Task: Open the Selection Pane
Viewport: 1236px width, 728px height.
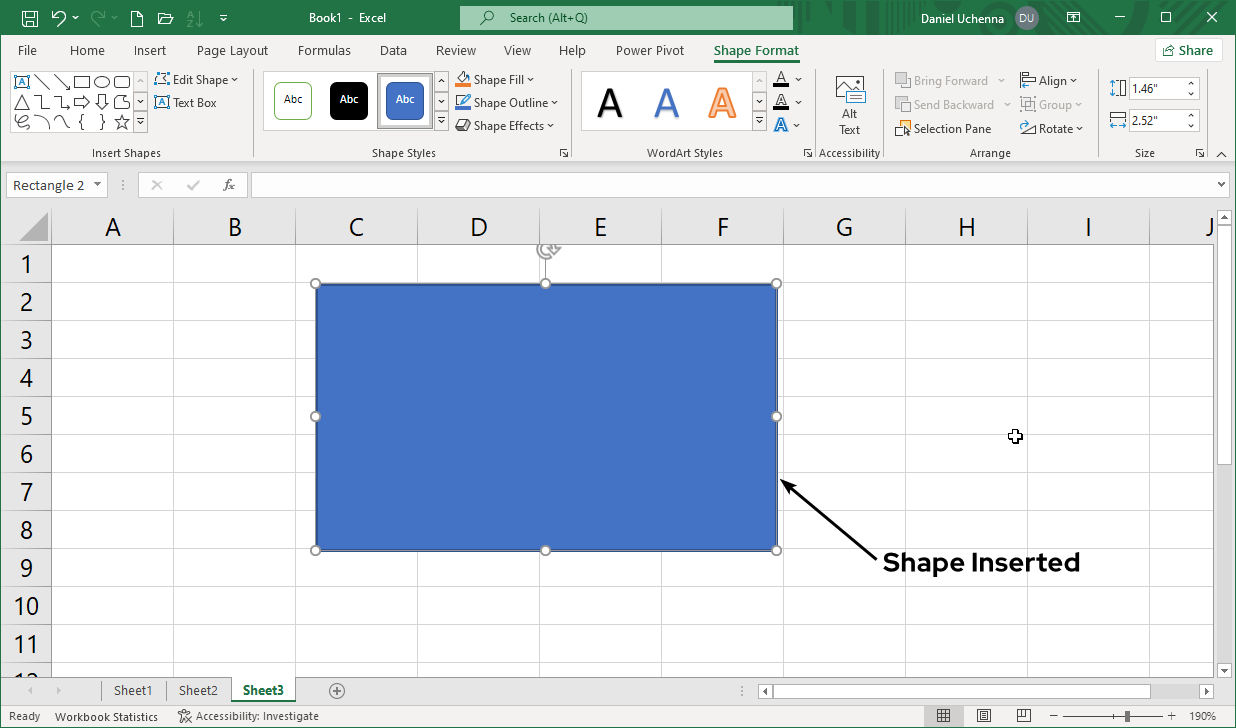Action: [944, 129]
